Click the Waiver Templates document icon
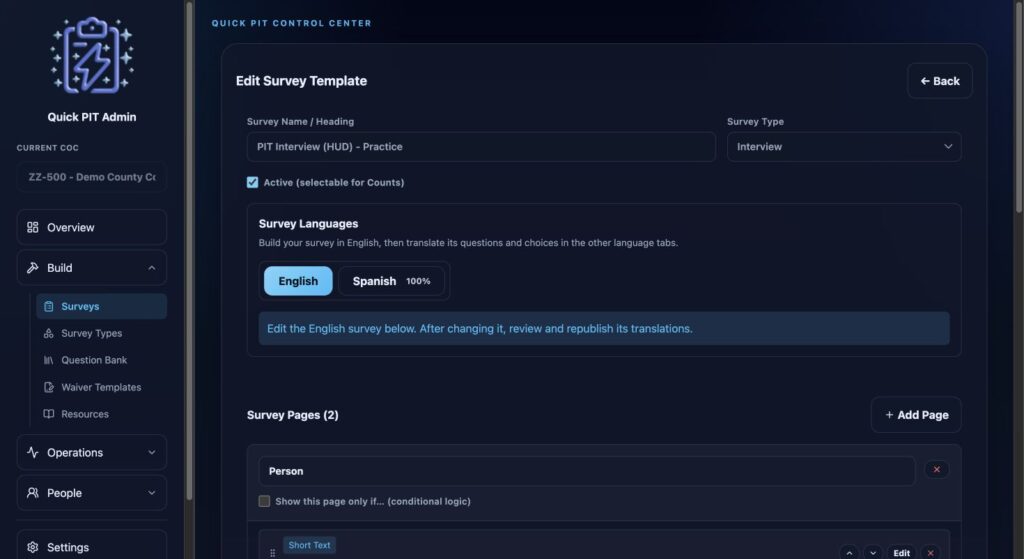The image size is (1024, 559). point(48,387)
